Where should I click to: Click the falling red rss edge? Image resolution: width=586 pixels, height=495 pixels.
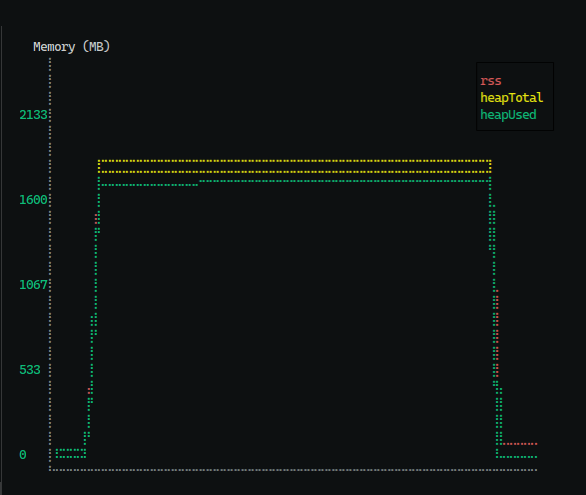(497, 332)
